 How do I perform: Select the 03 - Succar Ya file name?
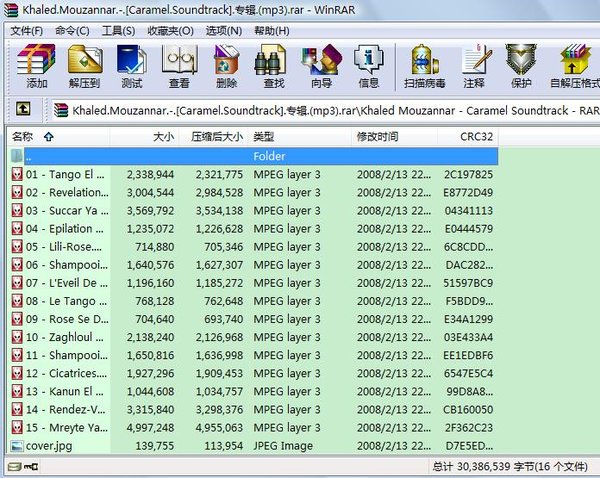pos(67,211)
